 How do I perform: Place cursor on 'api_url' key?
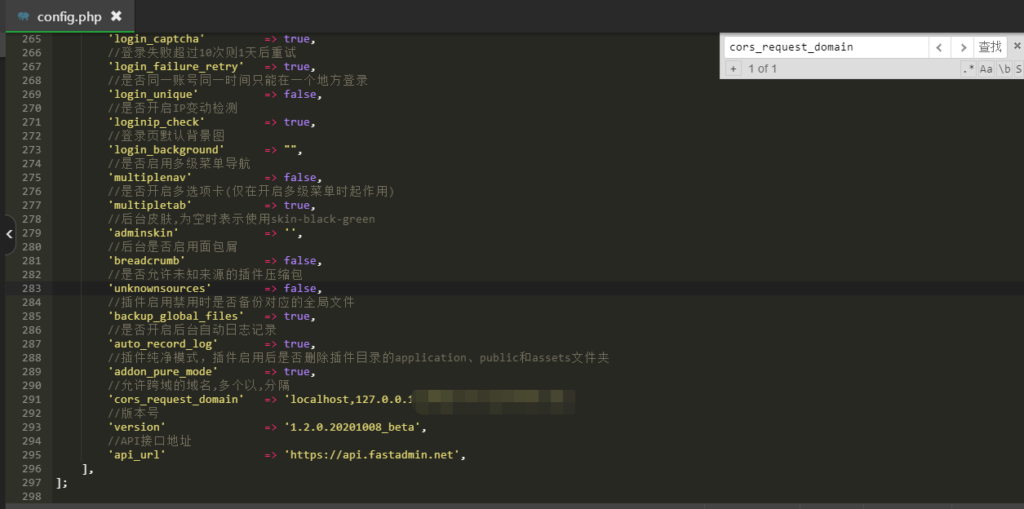point(136,454)
